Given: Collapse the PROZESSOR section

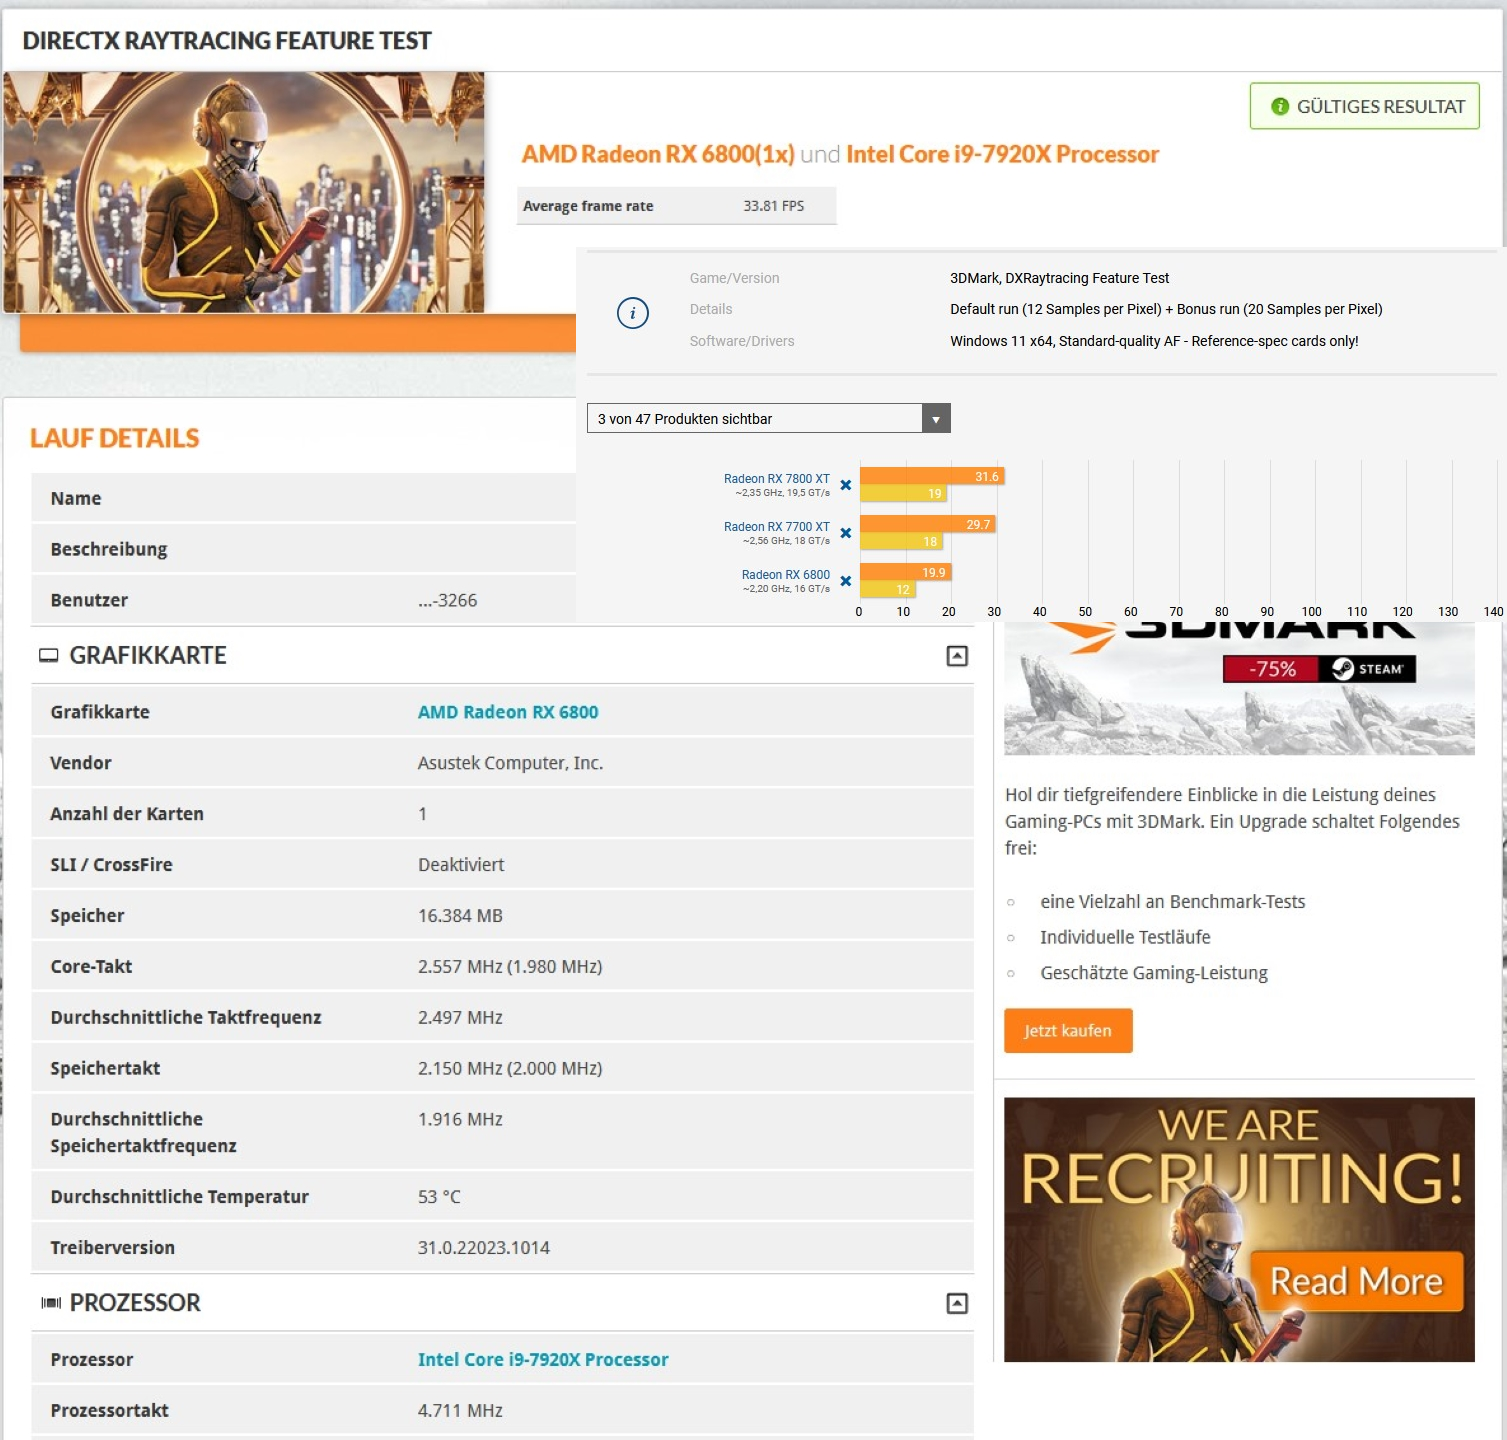Looking at the screenshot, I should click(957, 1303).
